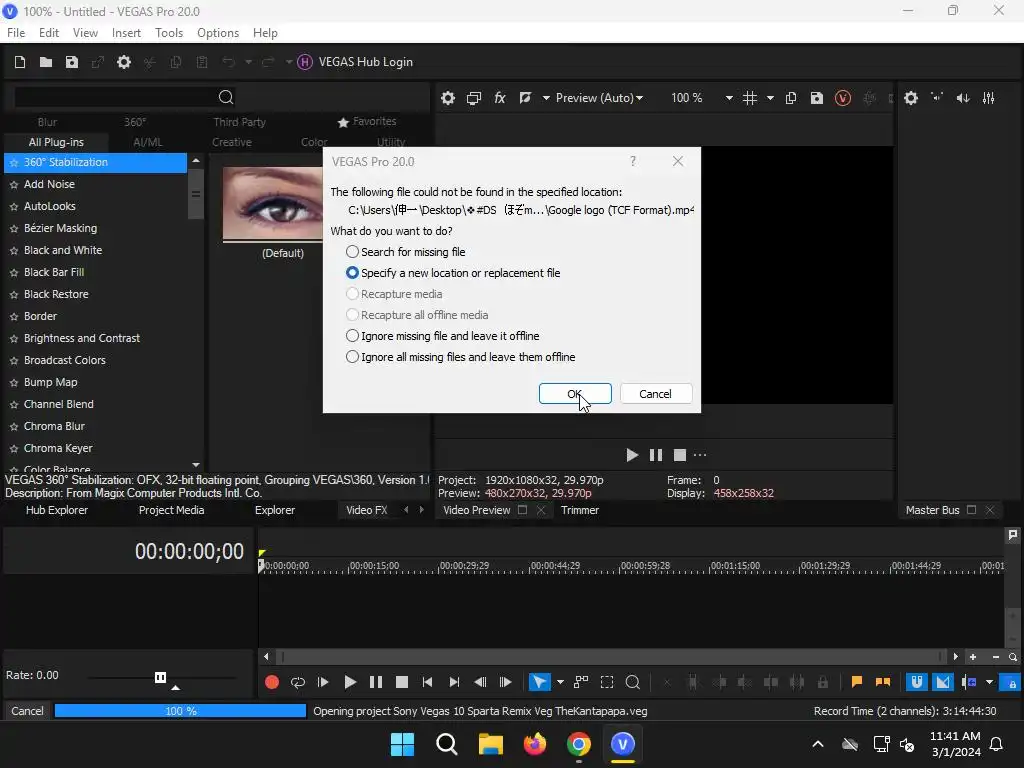
Task: Insert marker with orange flag icon
Action: (857, 682)
